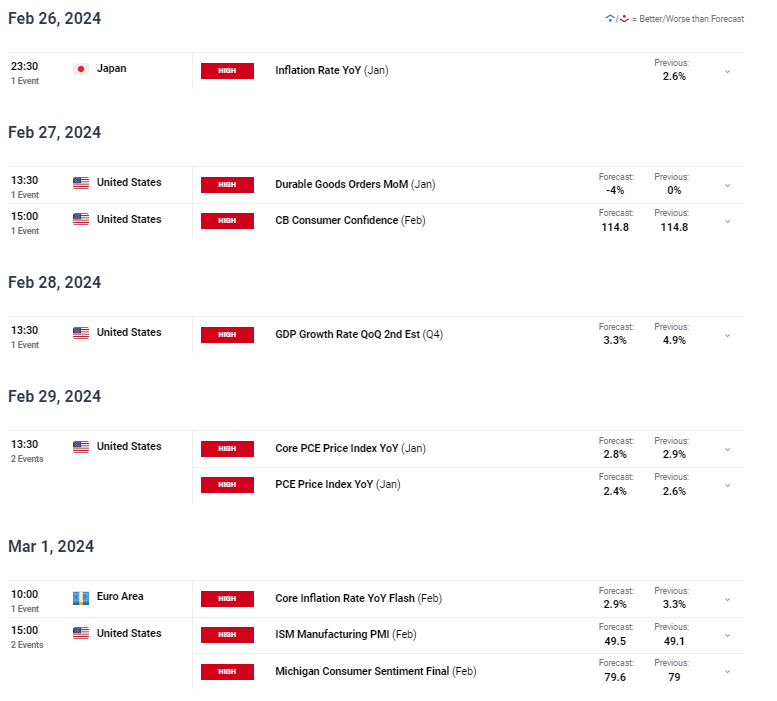
Task: Expand the Michigan Consumer Sentiment Final row
Action: pyautogui.click(x=727, y=672)
